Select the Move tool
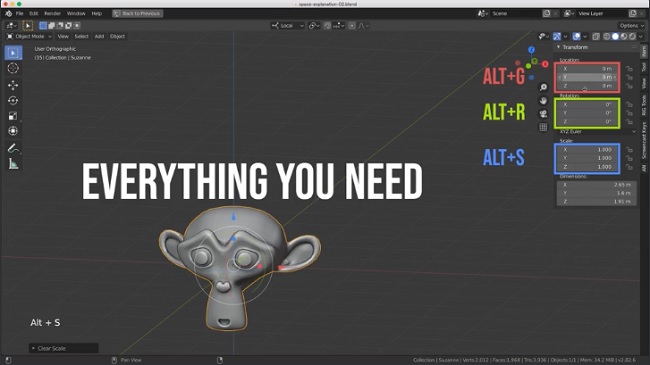 (x=13, y=85)
